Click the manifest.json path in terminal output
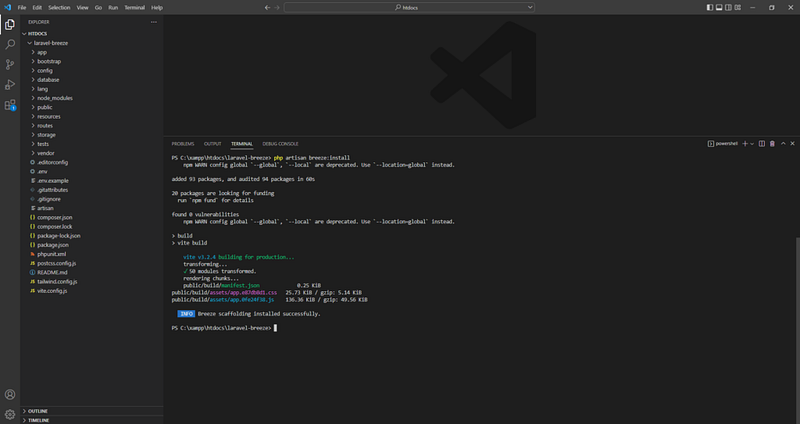Viewport: 800px width, 424px height. 221,286
